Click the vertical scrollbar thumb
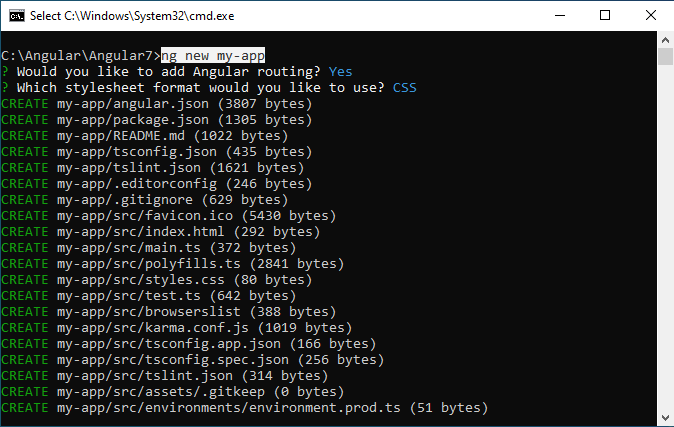Viewport: 674px width, 427px height. [x=665, y=56]
